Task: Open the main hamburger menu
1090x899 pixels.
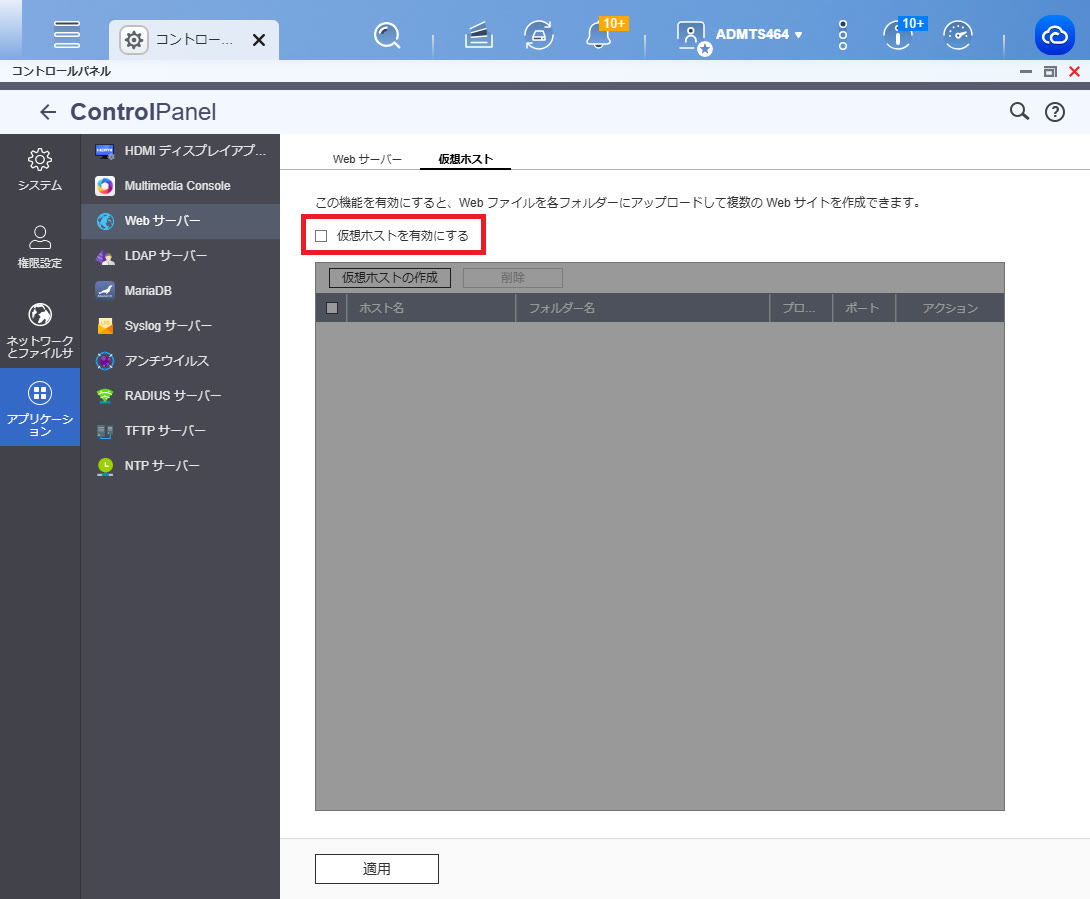Action: pos(67,34)
